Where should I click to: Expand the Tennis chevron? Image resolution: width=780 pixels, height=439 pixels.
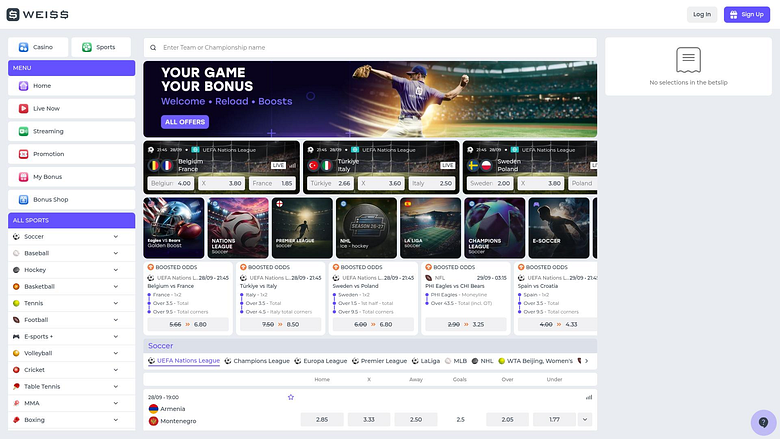tap(115, 303)
